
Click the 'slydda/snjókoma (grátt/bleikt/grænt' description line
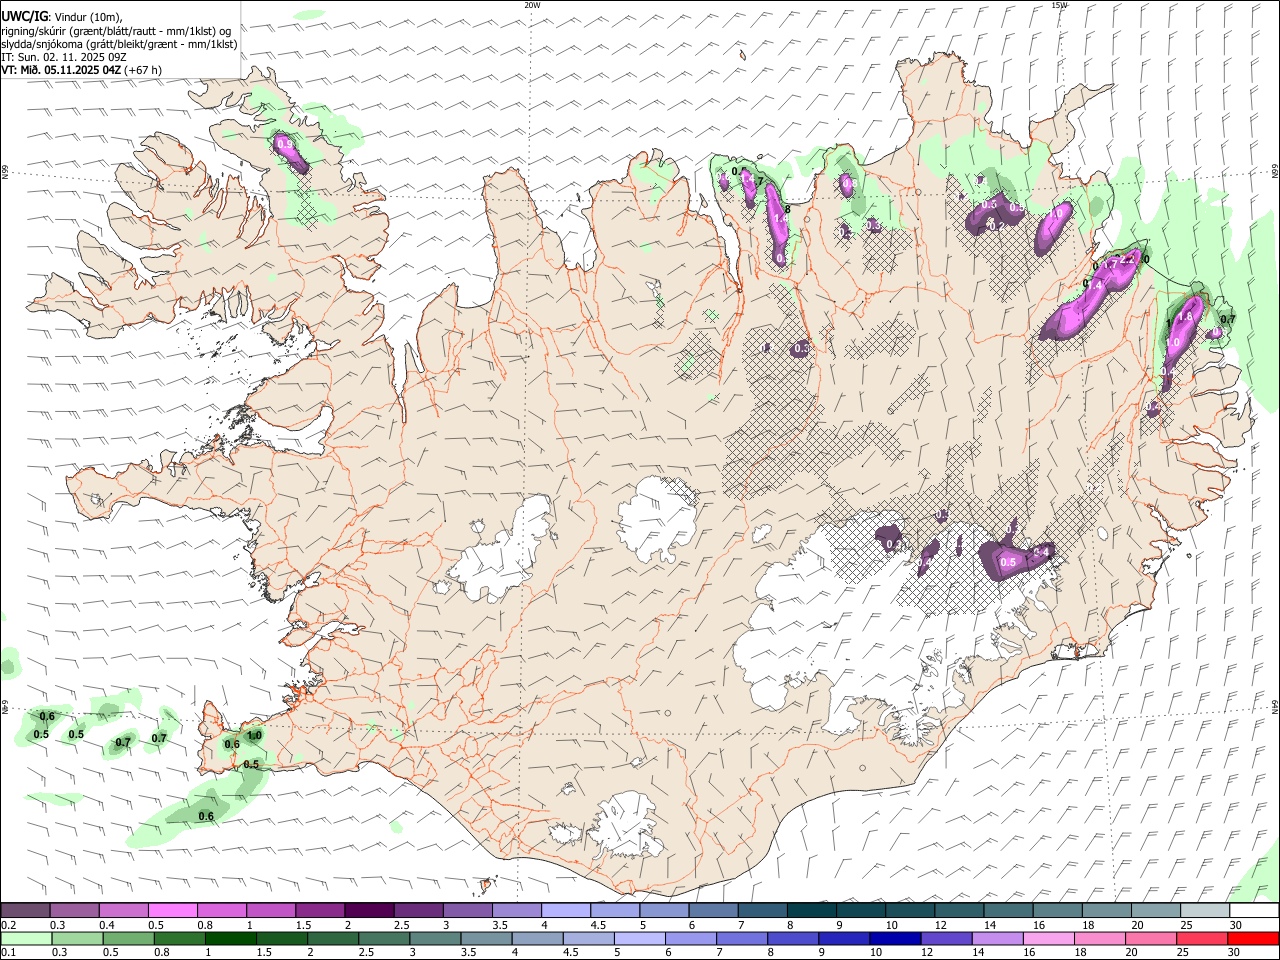coord(120,44)
